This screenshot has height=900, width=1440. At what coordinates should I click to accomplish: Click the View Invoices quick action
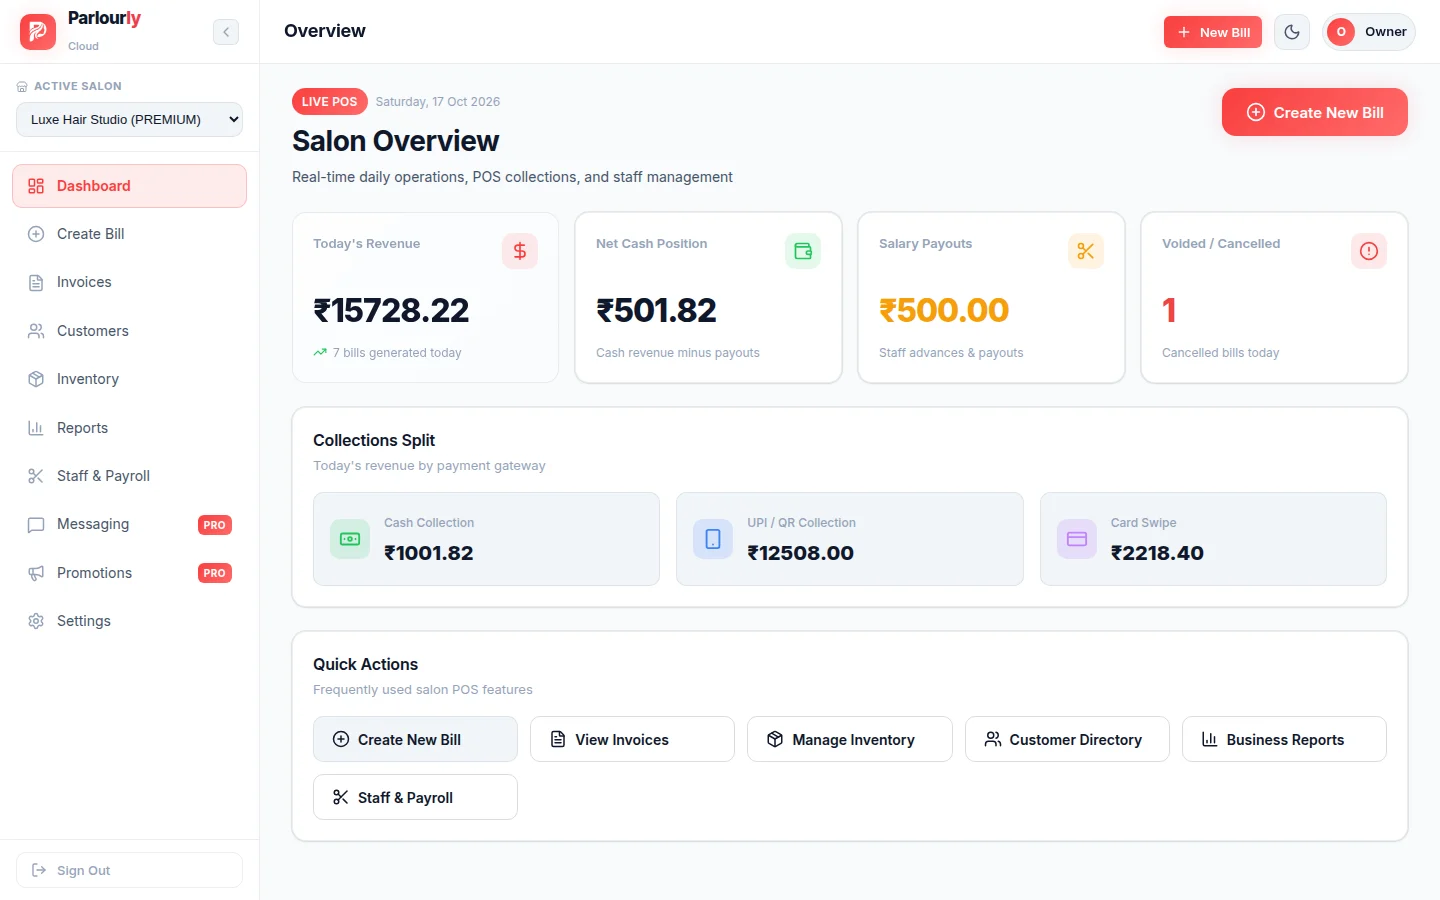pyautogui.click(x=632, y=739)
